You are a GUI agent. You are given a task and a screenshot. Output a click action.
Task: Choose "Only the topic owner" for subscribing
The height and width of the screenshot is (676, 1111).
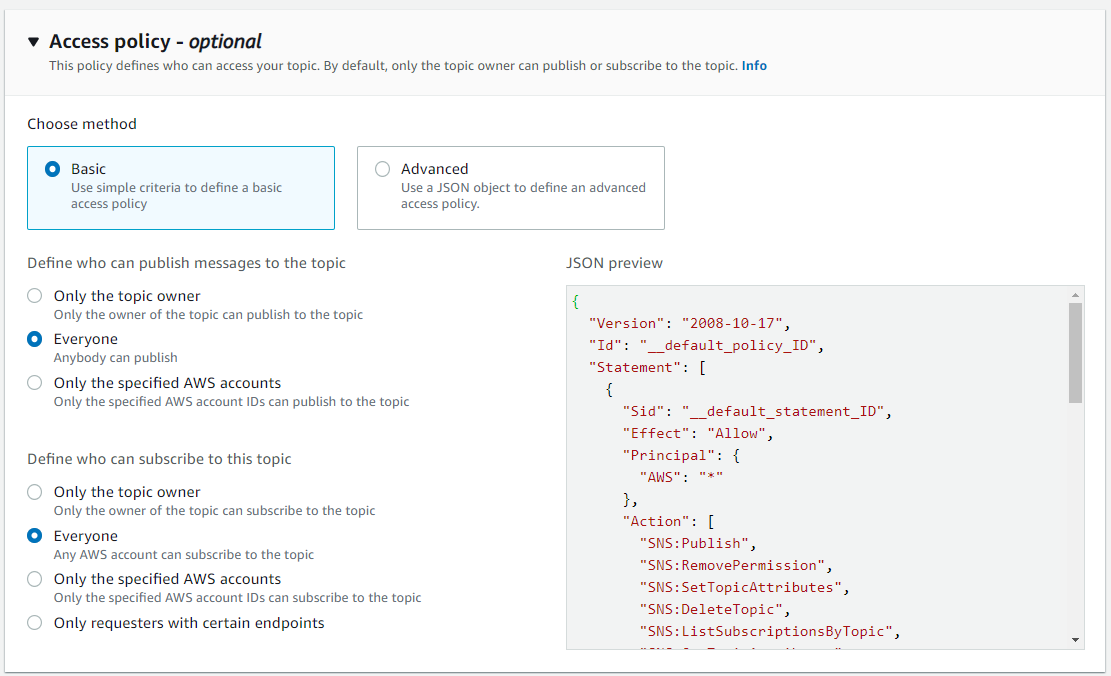click(x=35, y=492)
